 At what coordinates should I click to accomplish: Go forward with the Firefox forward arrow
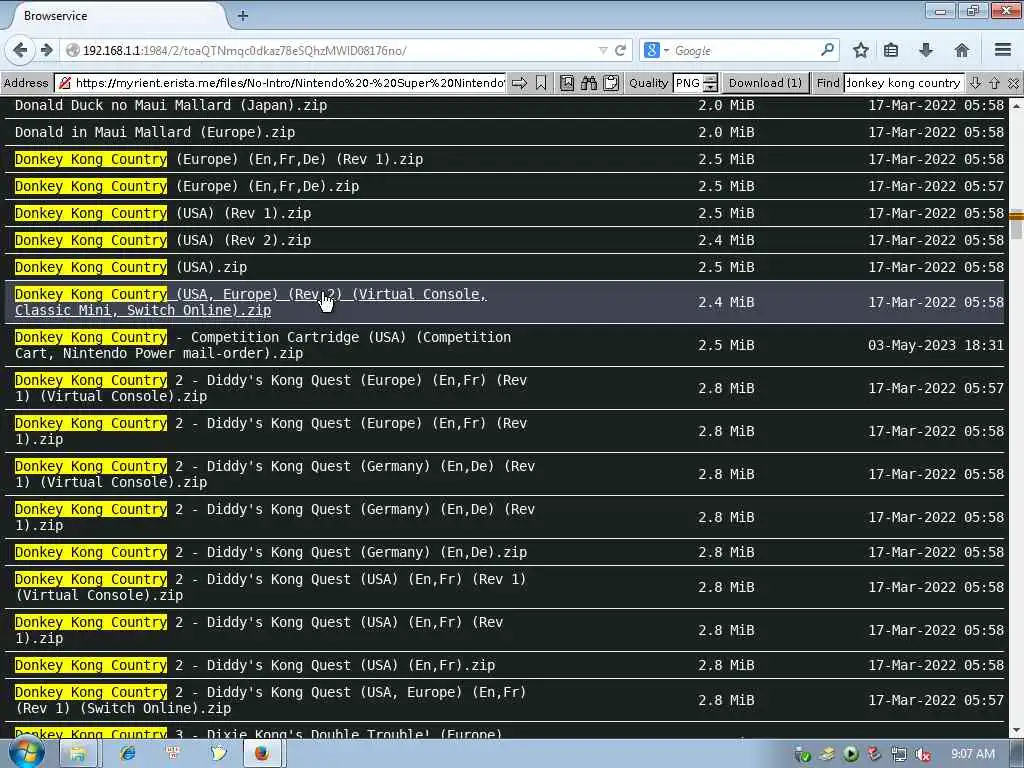(x=46, y=50)
